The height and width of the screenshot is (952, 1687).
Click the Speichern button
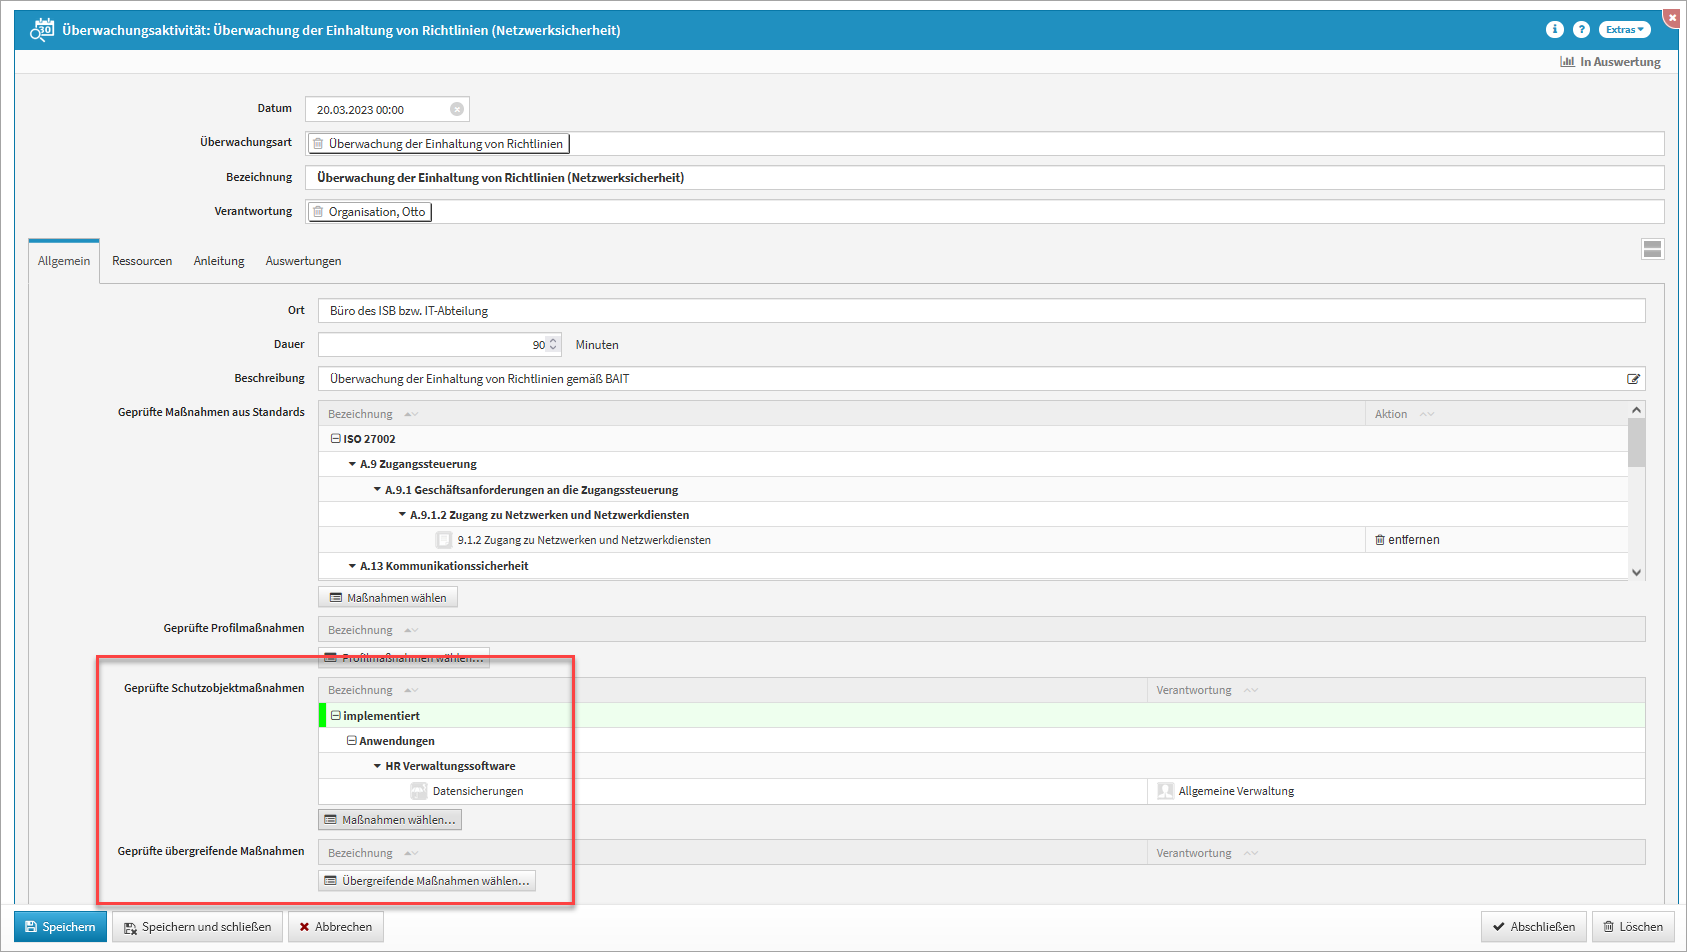point(60,927)
